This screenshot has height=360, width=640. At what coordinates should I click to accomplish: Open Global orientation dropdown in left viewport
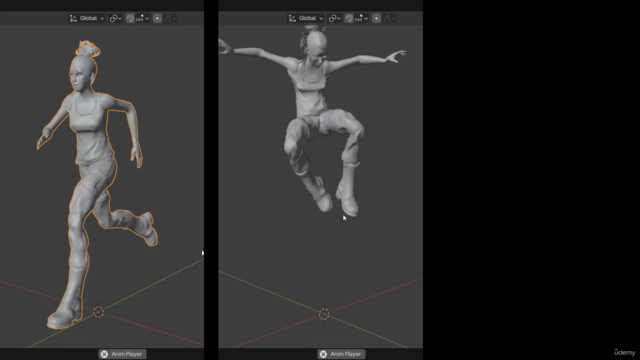(87, 18)
